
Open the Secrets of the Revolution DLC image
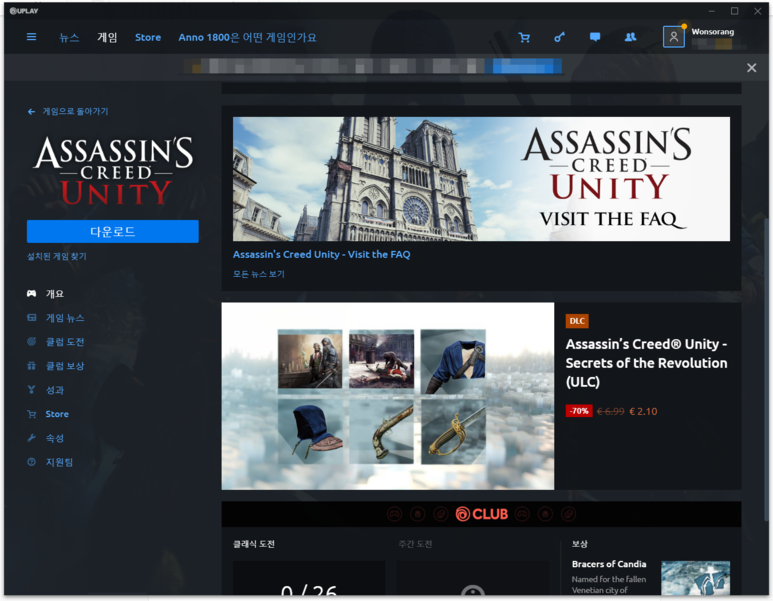[x=387, y=396]
